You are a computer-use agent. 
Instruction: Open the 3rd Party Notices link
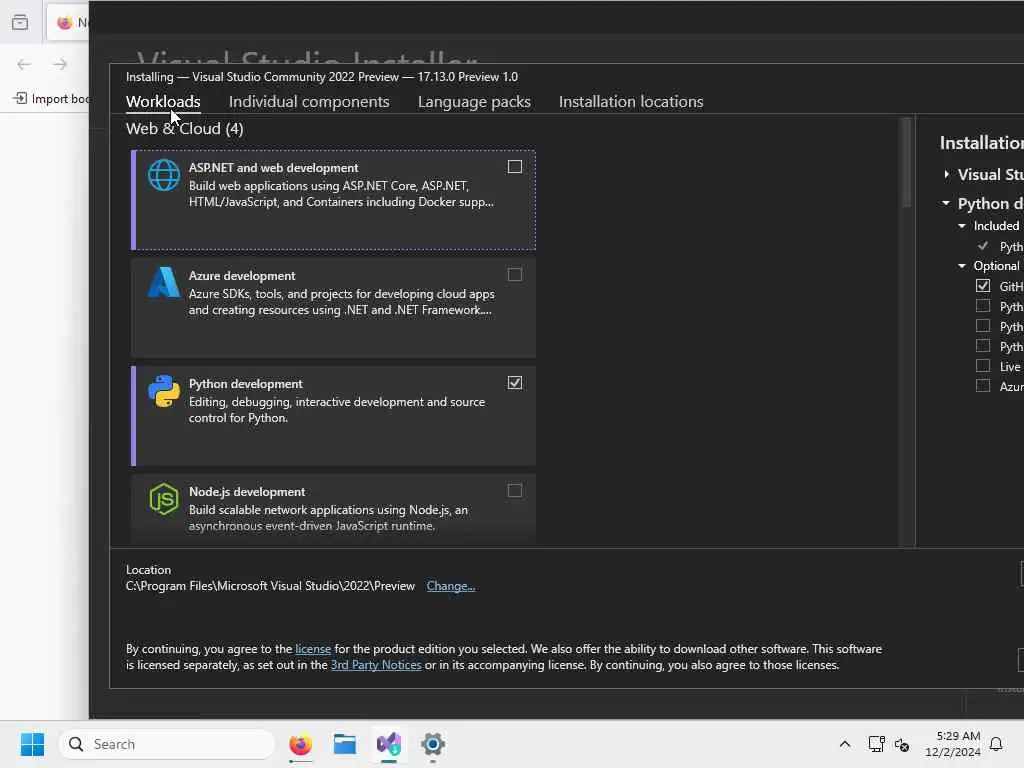[376, 665]
